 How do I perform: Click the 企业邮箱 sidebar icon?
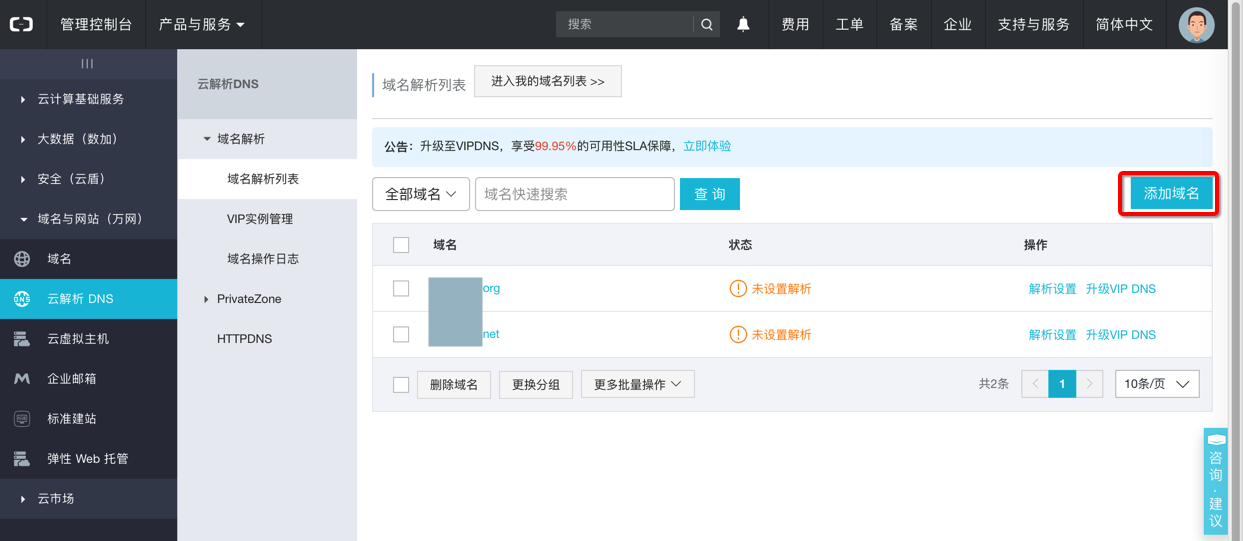pyautogui.click(x=22, y=379)
